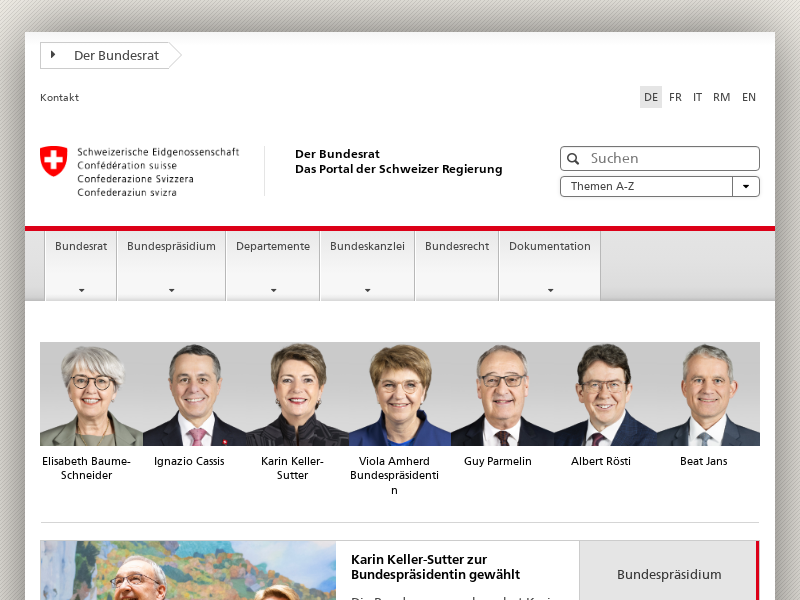
Task: Open Ignazio Cassis's portrait
Action: pos(194,394)
